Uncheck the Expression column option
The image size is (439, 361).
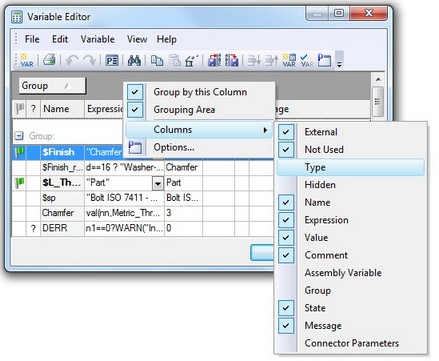click(286, 220)
